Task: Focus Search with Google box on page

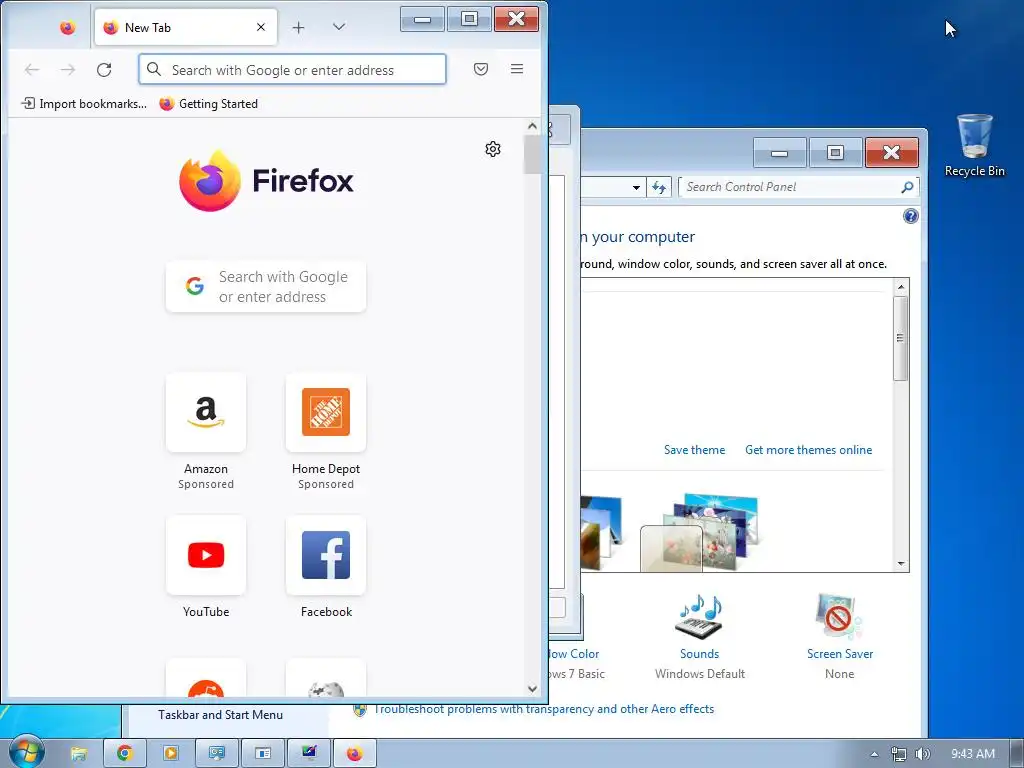Action: point(266,287)
